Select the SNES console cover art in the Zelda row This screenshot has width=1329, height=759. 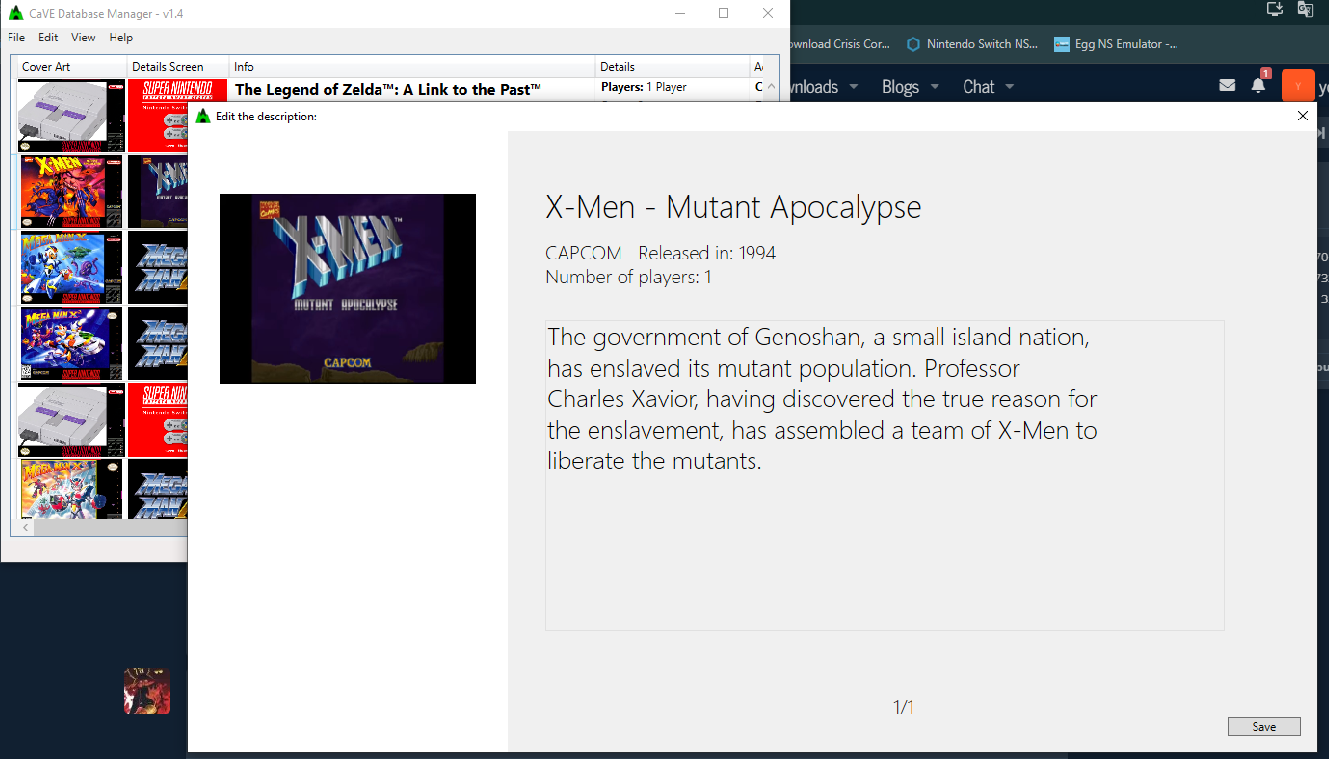tap(72, 115)
